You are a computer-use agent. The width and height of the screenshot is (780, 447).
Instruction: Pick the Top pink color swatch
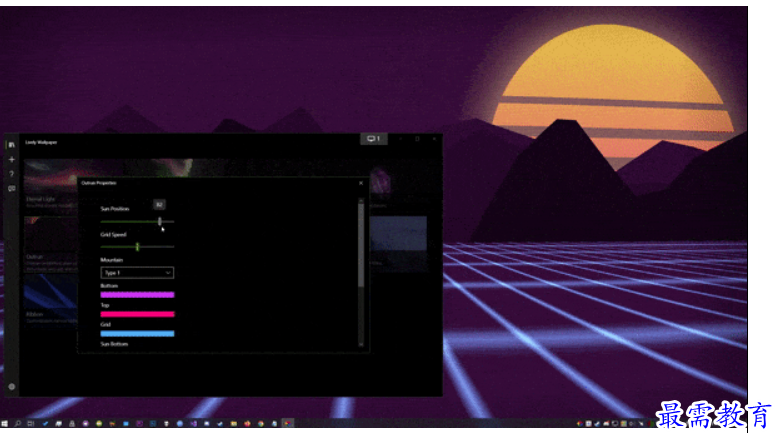pyautogui.click(x=137, y=314)
